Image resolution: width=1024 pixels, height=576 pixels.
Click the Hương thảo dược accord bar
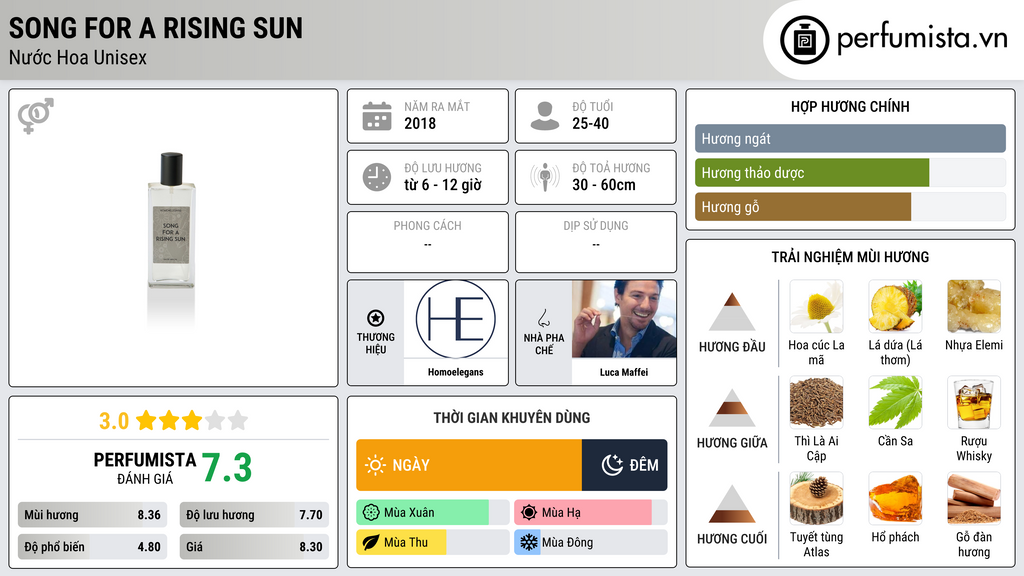click(850, 172)
